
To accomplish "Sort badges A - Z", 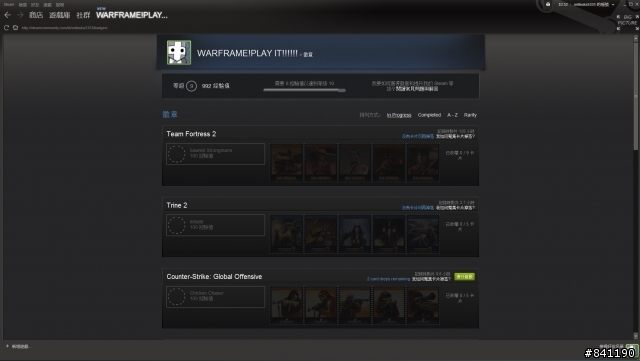I will point(452,115).
